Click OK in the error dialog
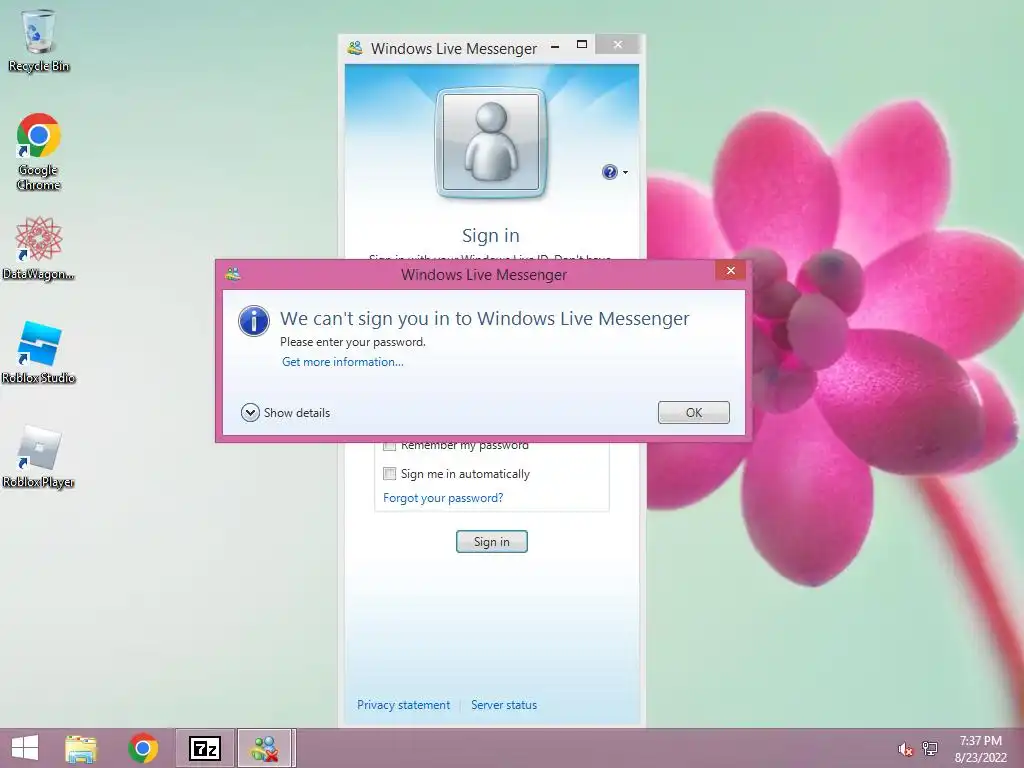Image resolution: width=1024 pixels, height=768 pixels. 694,413
